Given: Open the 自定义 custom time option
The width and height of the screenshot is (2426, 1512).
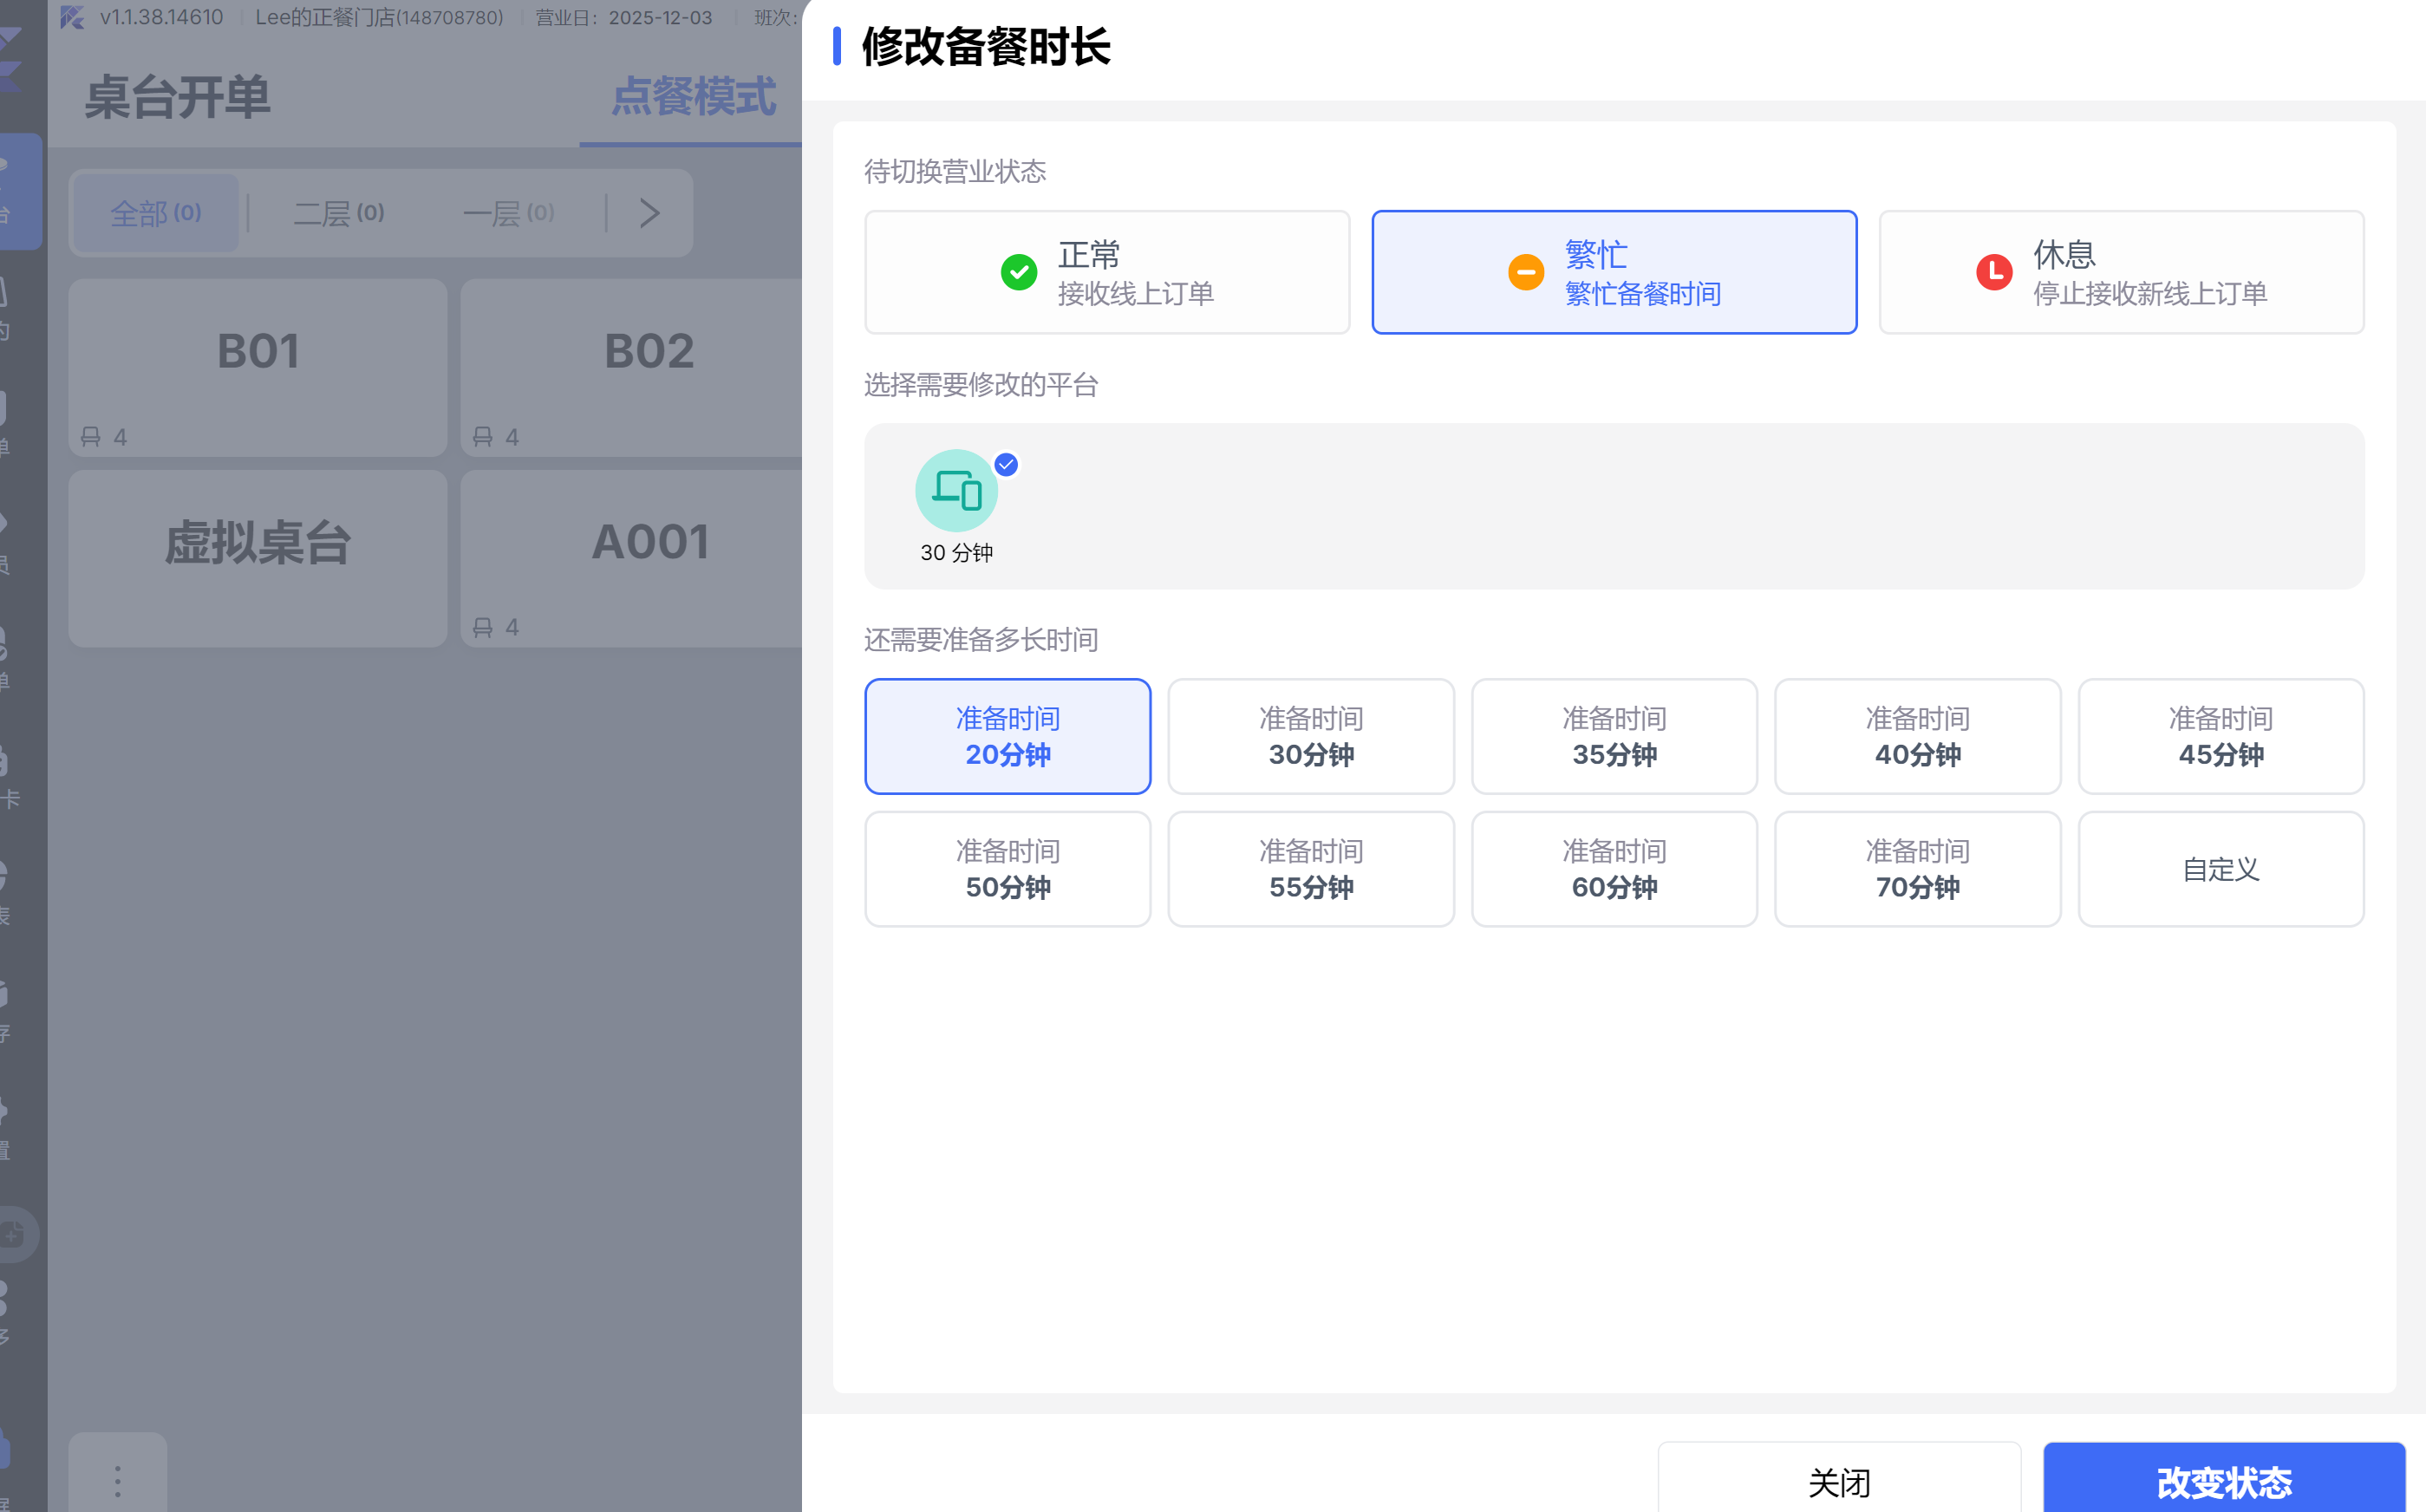Looking at the screenshot, I should tap(2220, 869).
